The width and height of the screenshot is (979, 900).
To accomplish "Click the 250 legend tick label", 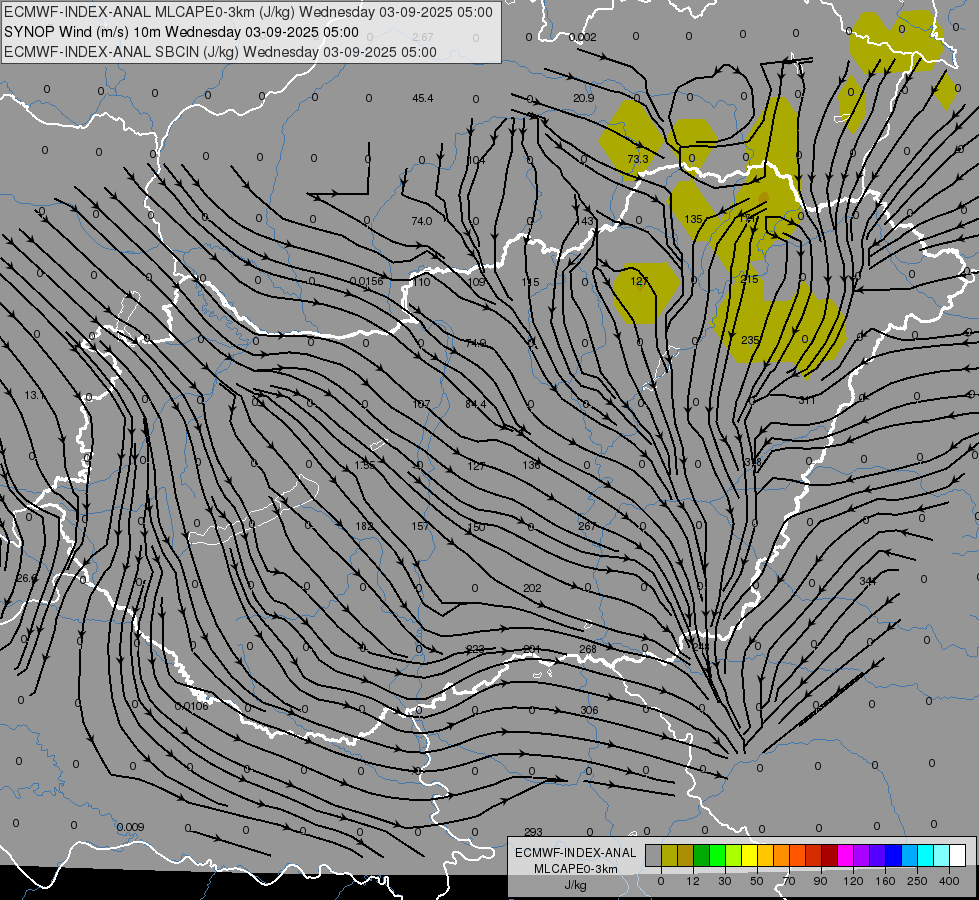I will pyautogui.click(x=917, y=881).
